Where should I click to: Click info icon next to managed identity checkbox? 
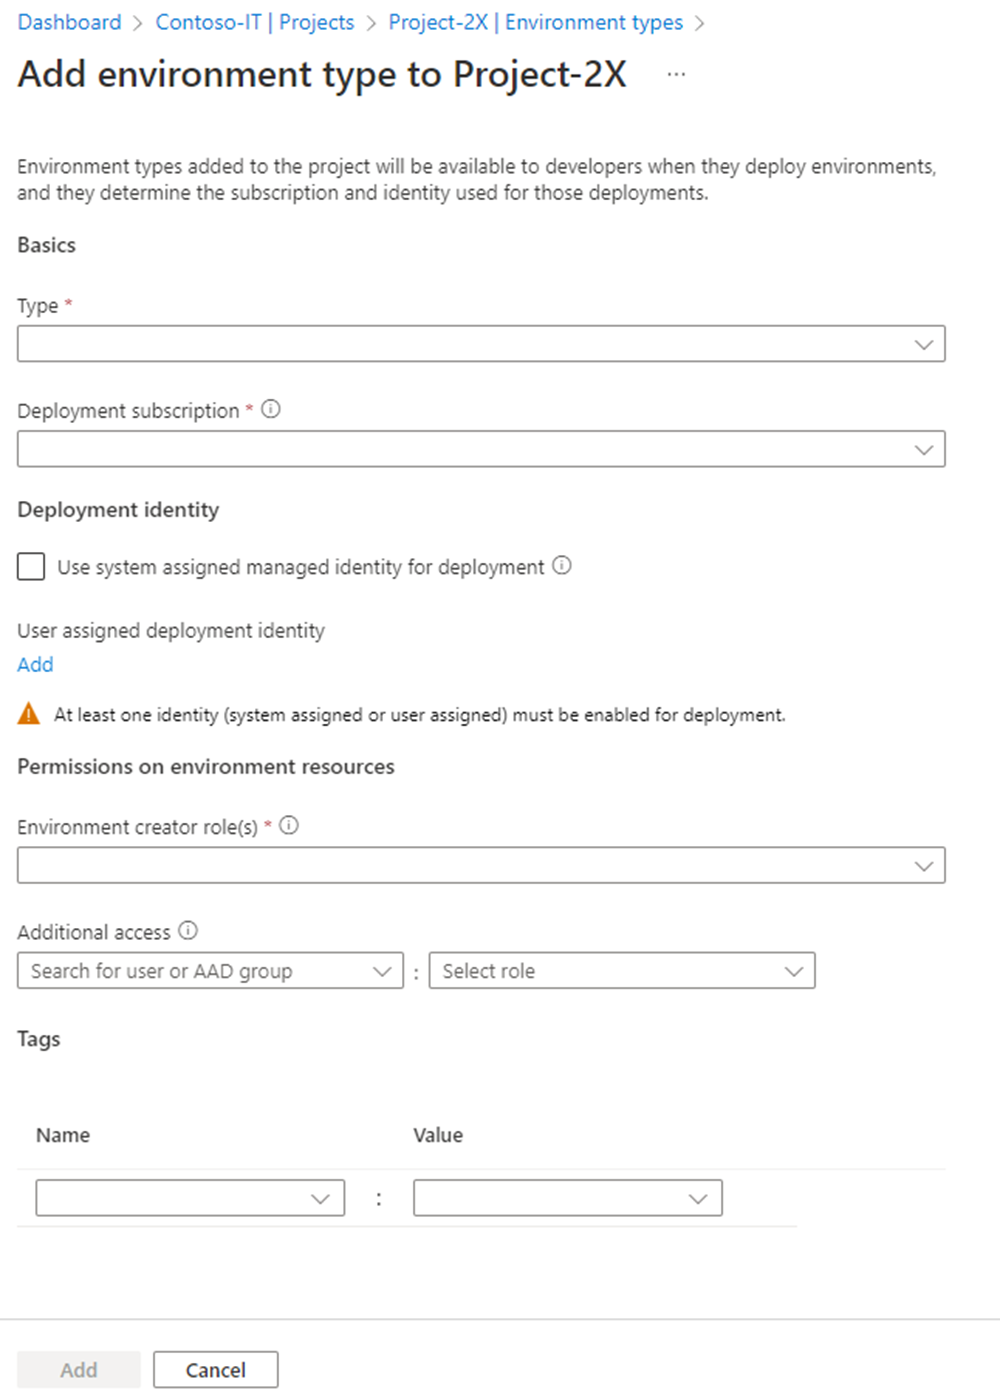click(562, 565)
